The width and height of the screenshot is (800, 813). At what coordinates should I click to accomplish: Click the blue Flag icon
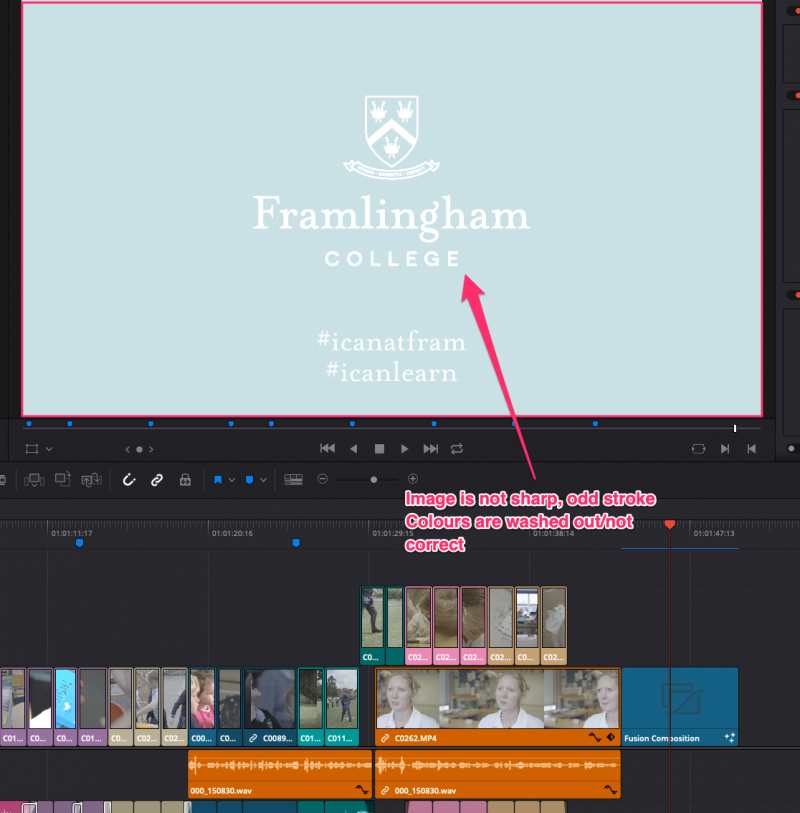(x=217, y=480)
